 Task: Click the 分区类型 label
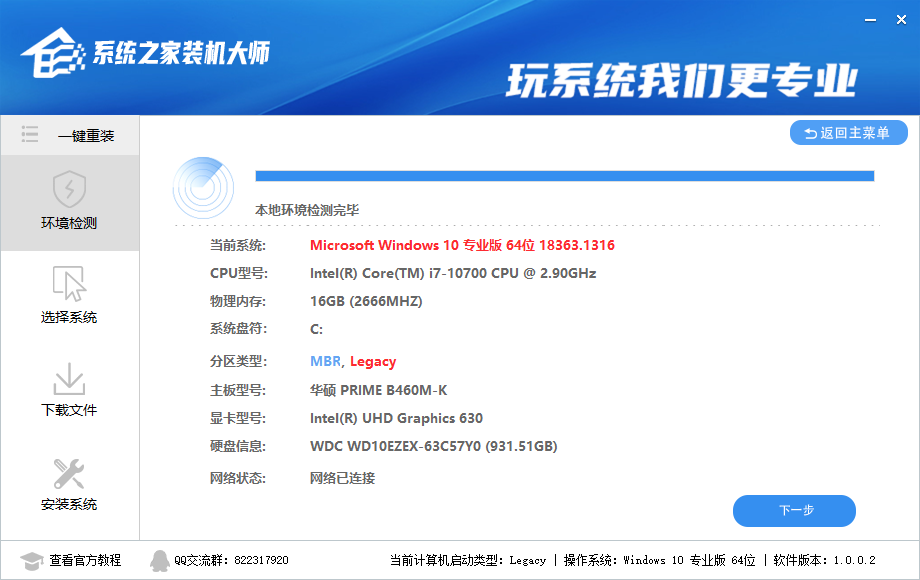pyautogui.click(x=238, y=361)
